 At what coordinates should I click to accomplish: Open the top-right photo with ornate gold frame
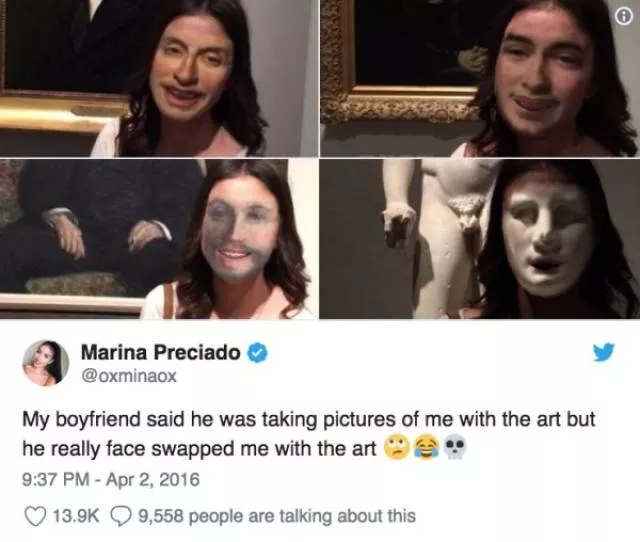[479, 78]
